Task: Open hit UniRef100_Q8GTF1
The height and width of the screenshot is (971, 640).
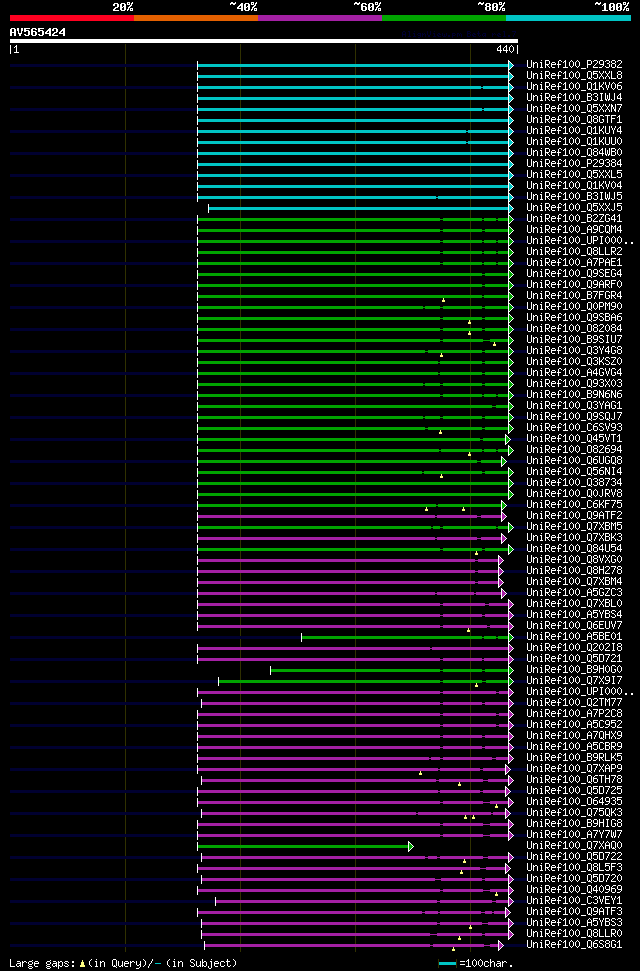Action: coord(574,119)
